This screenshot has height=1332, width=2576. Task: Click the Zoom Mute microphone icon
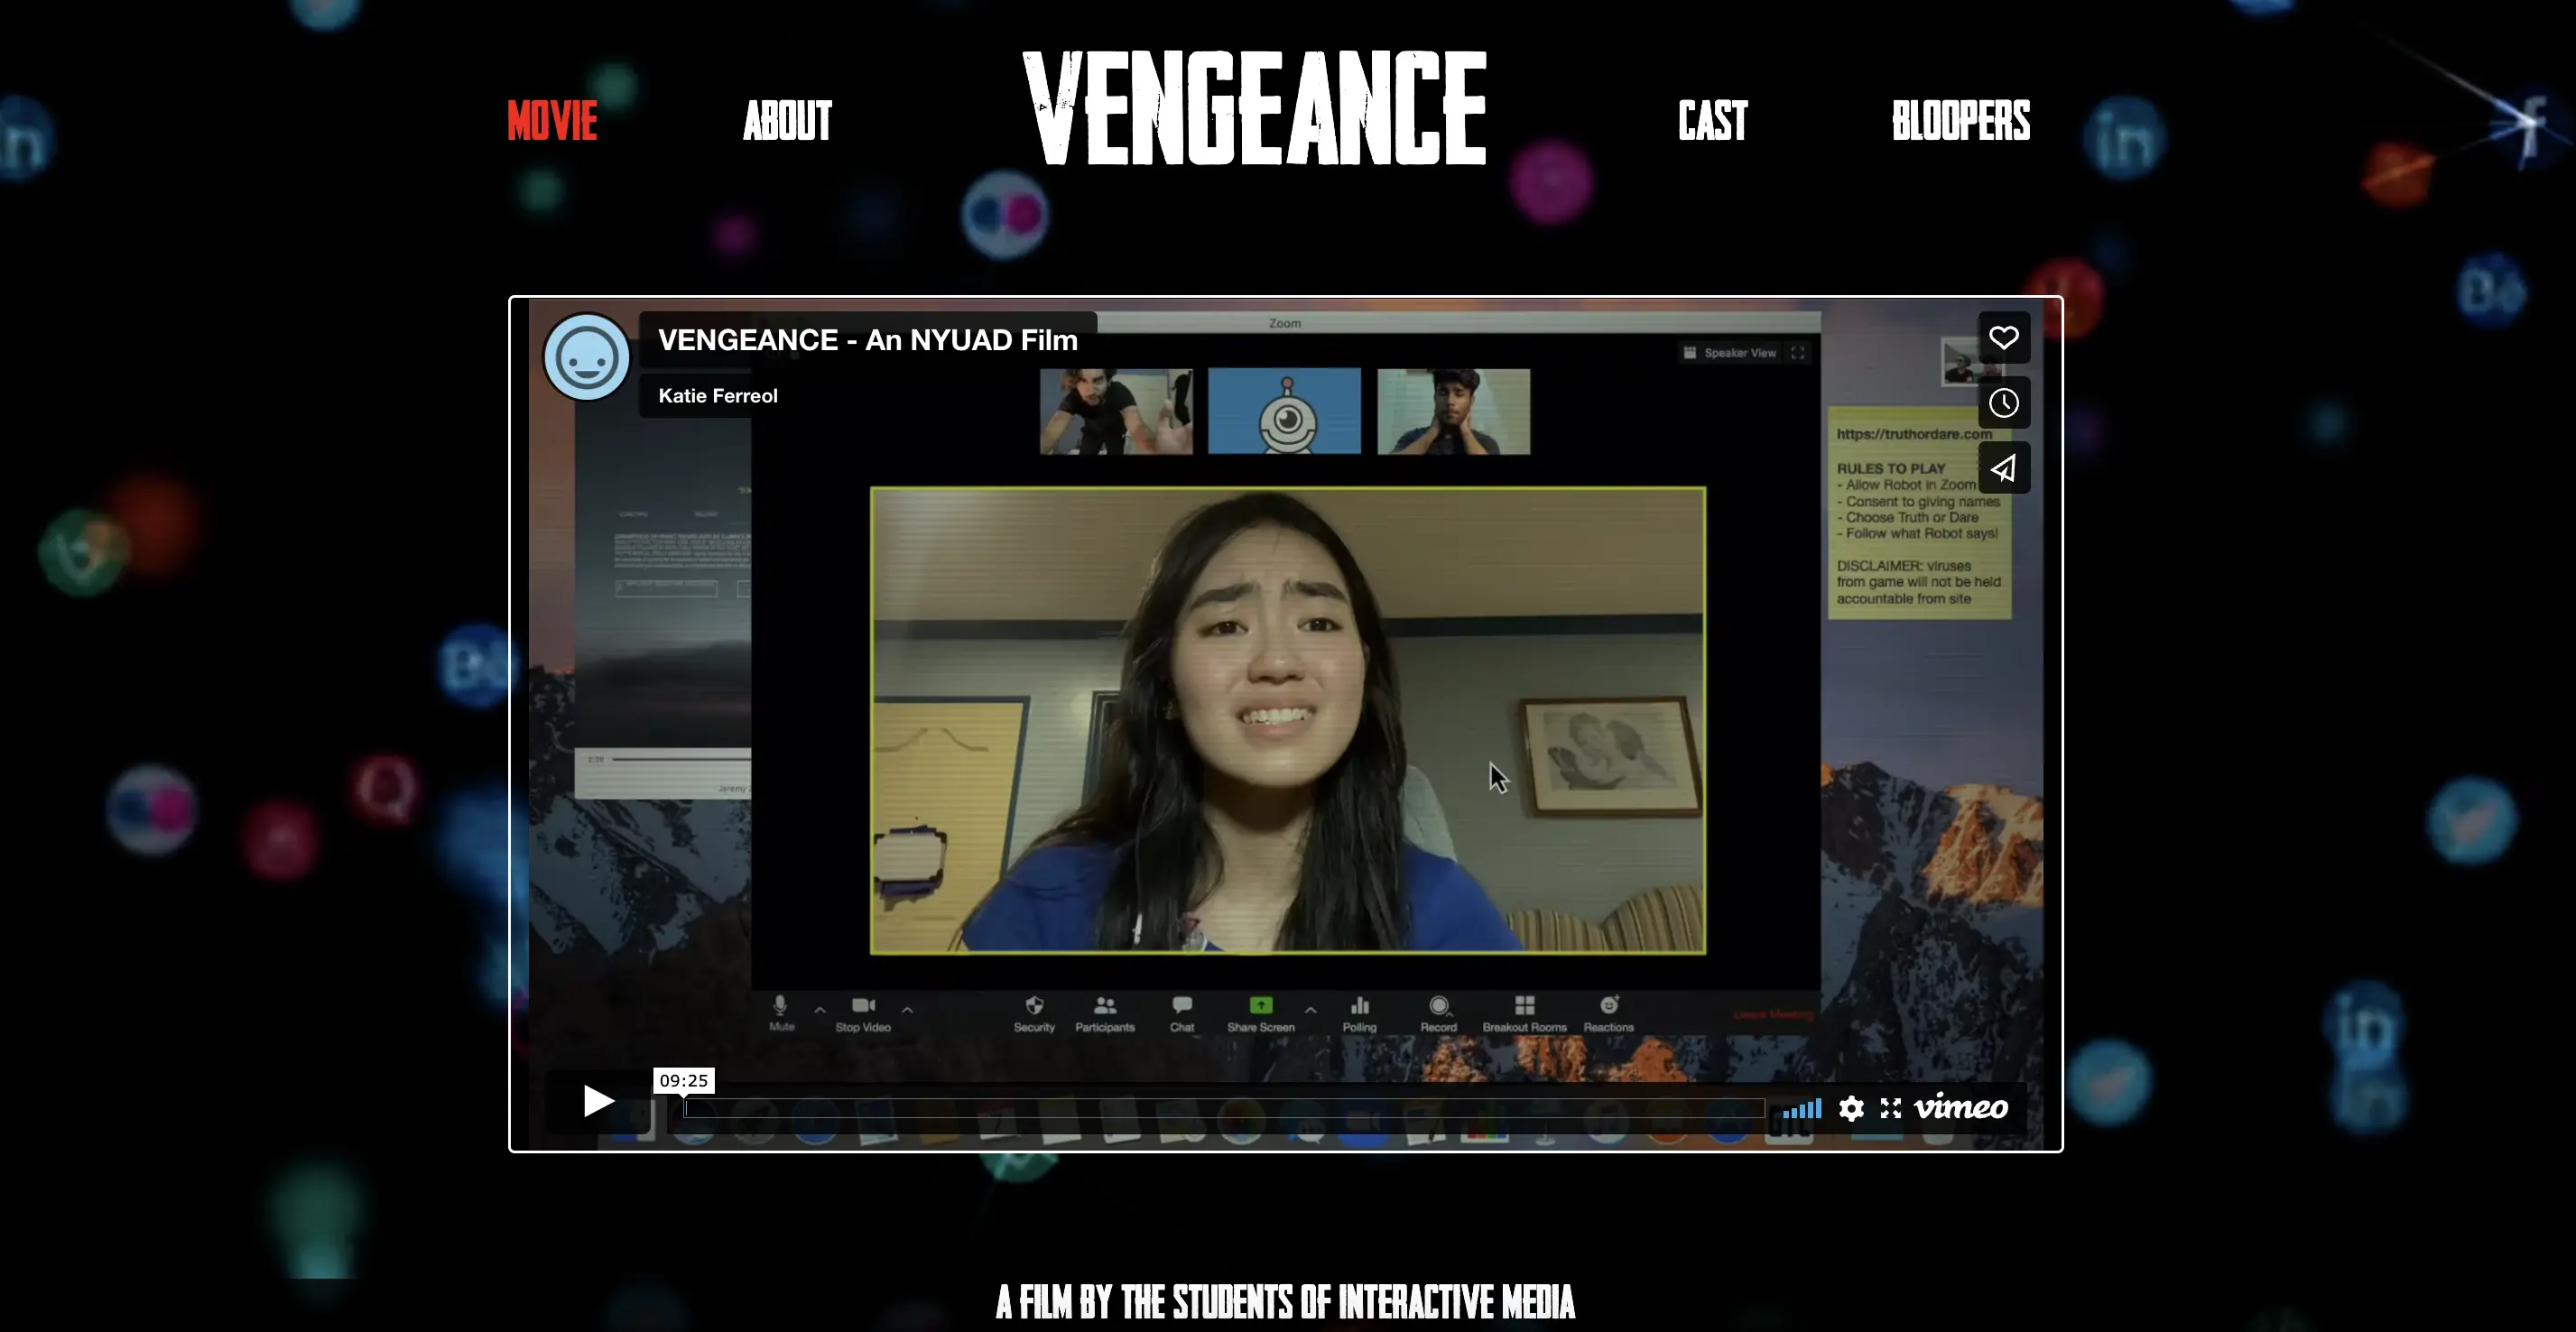(x=781, y=1005)
